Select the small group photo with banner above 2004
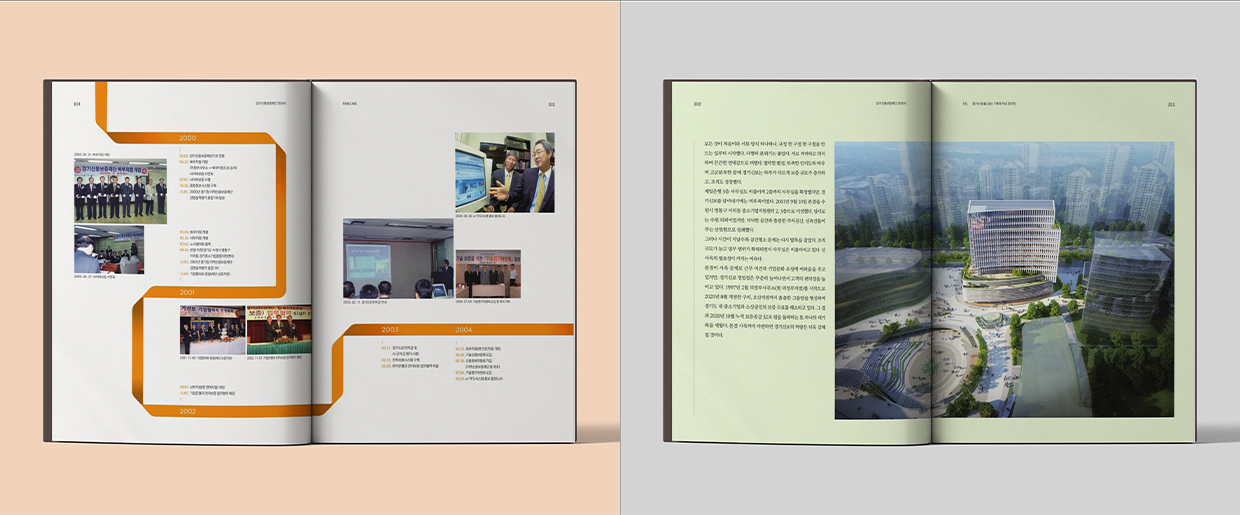 (488, 273)
